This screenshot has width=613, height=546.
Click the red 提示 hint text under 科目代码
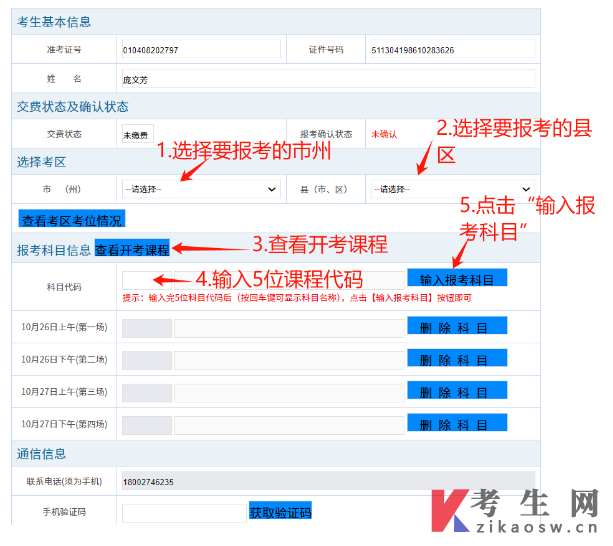click(x=297, y=298)
